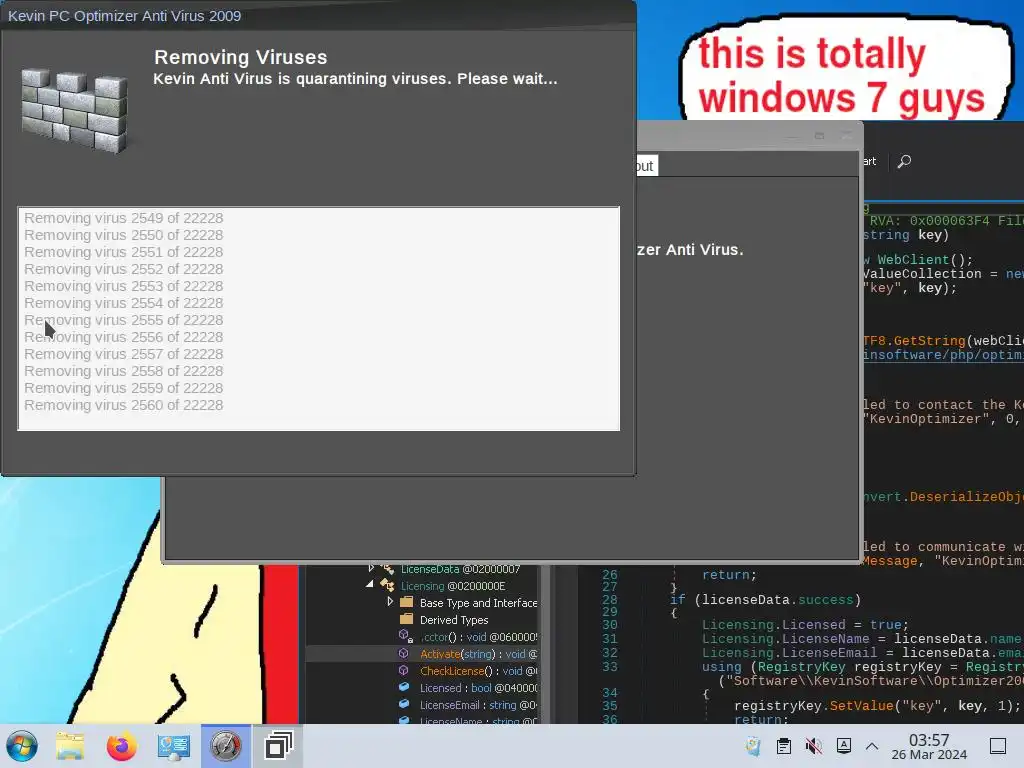Click the Licensed field icon
Image resolution: width=1024 pixels, height=768 pixels.
point(404,687)
